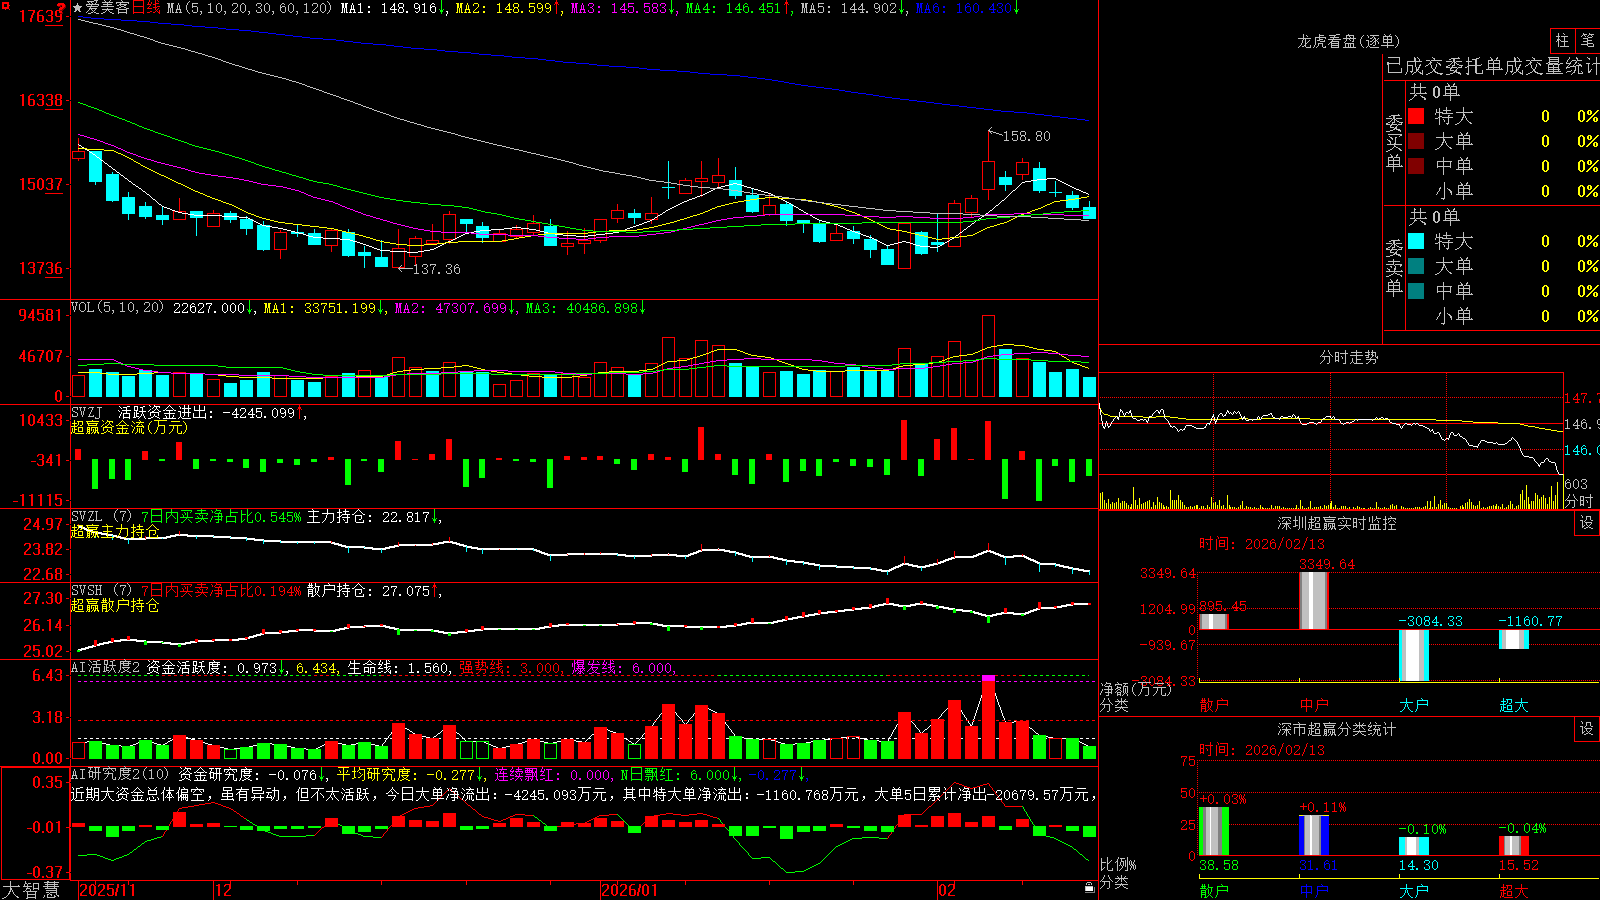Click the 中户 3349.64 bar in 实时监控
This screenshot has width=1600, height=900.
[x=1314, y=600]
